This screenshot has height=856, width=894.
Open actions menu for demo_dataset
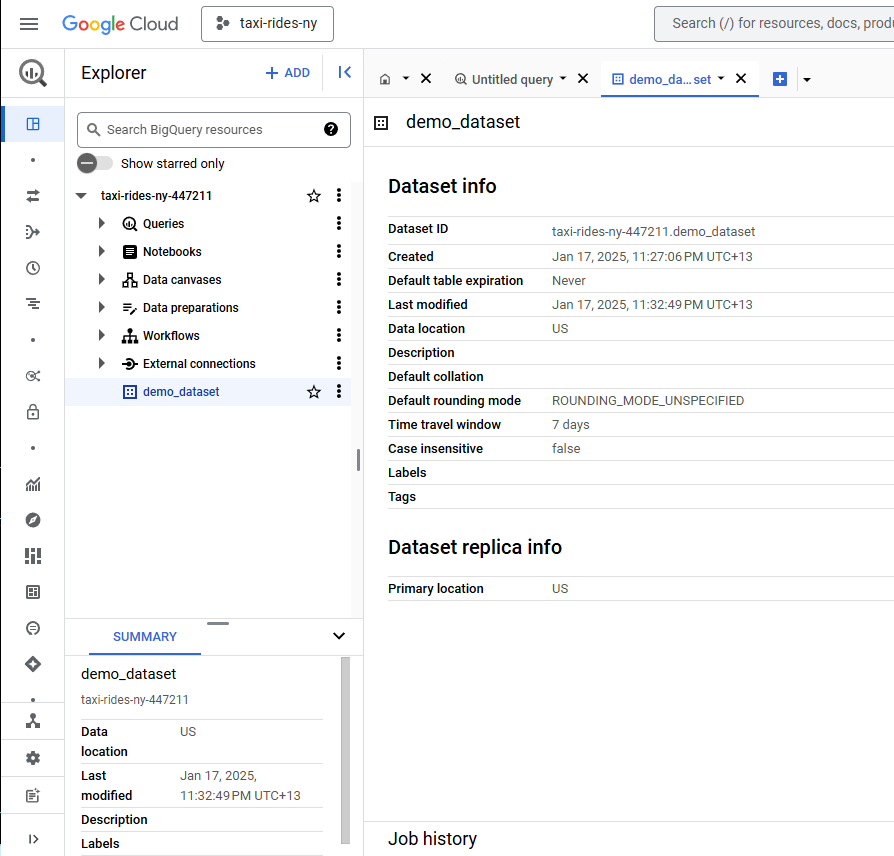tap(339, 391)
